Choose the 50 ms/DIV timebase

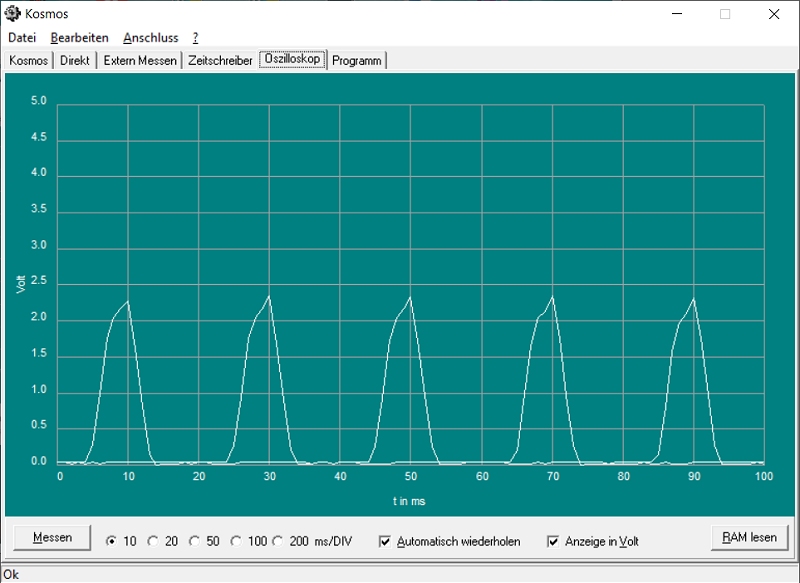click(x=194, y=541)
